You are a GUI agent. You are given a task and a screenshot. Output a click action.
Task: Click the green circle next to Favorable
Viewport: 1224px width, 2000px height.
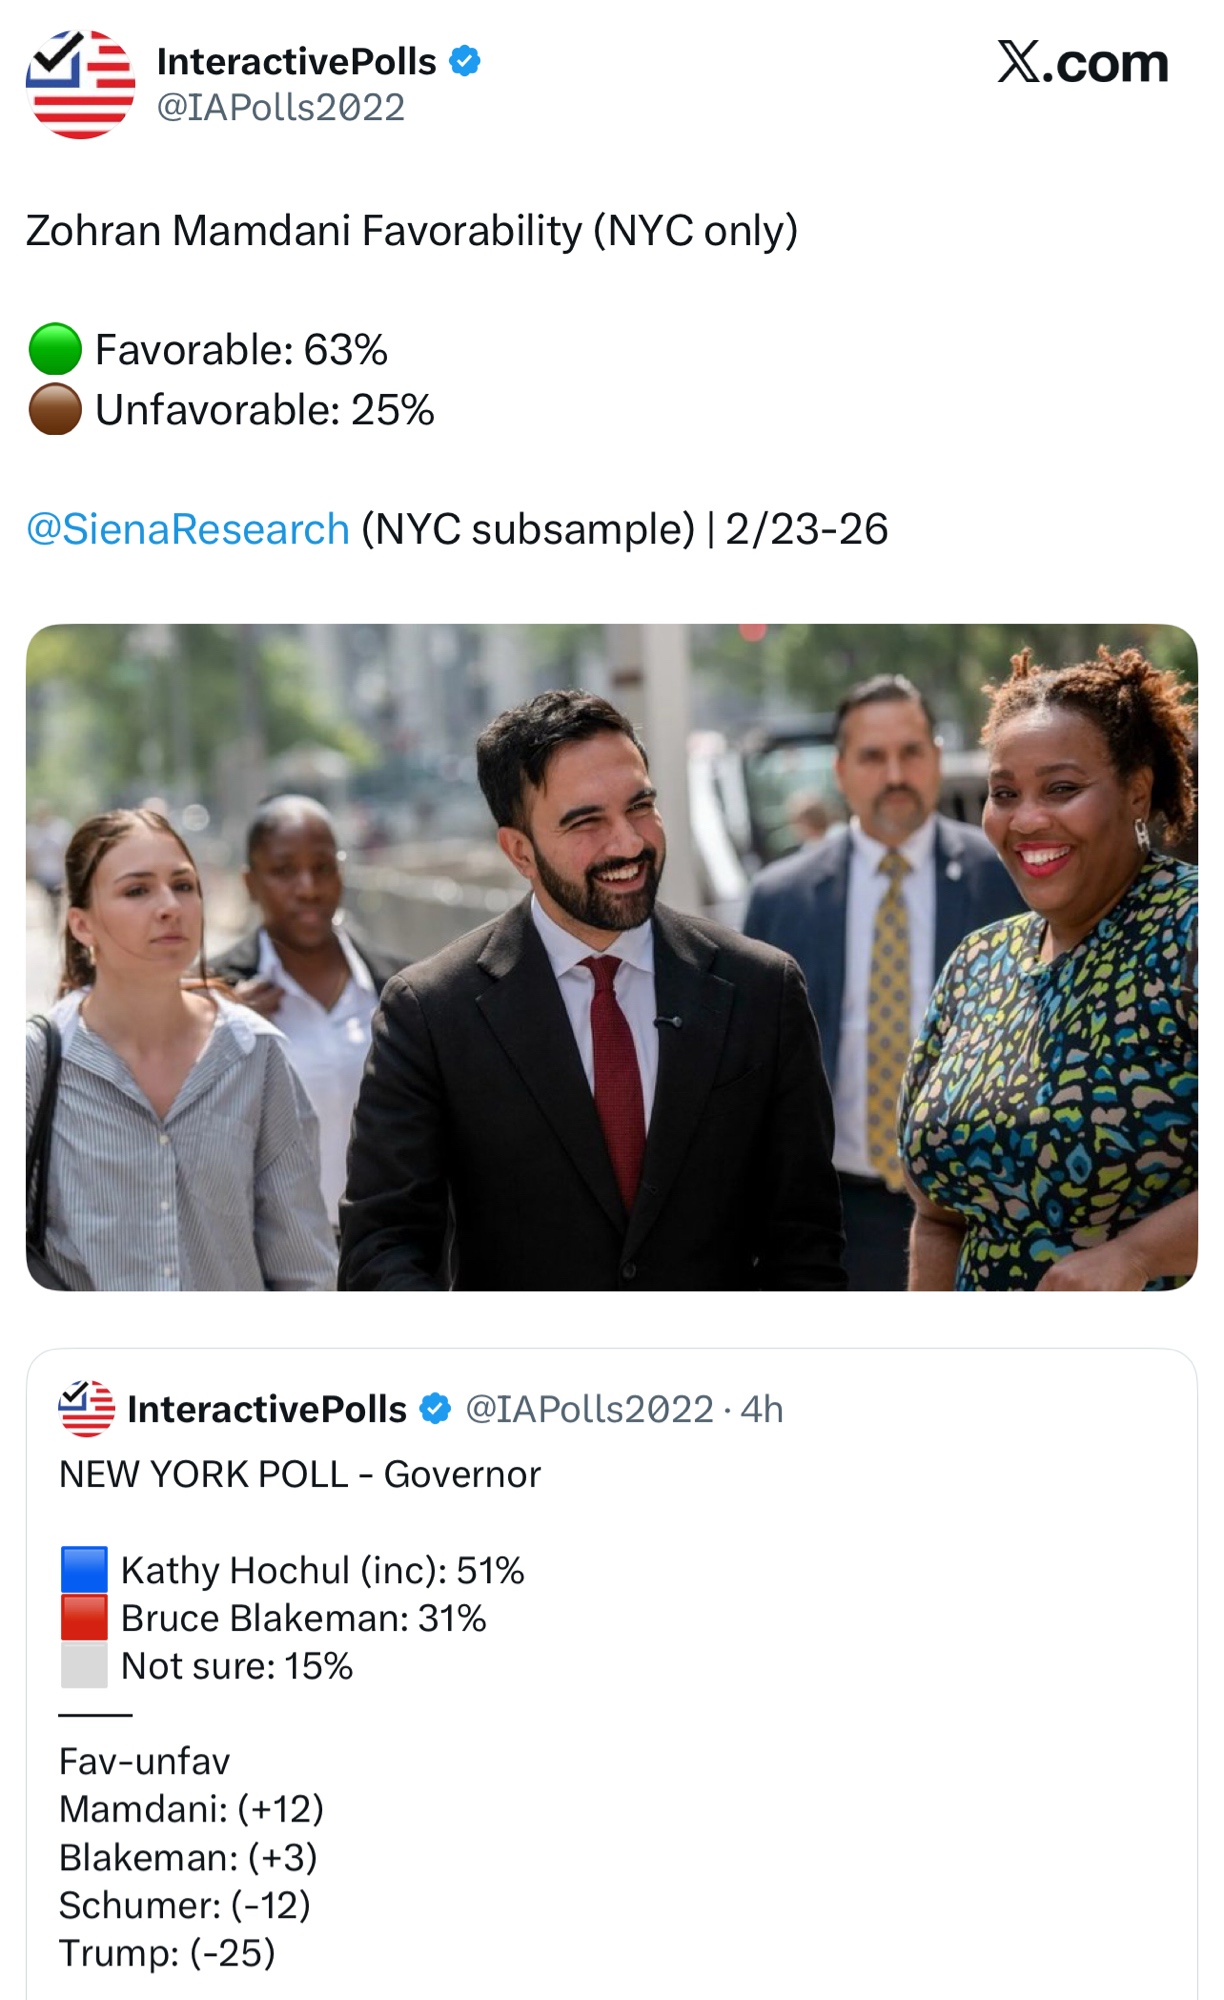55,349
